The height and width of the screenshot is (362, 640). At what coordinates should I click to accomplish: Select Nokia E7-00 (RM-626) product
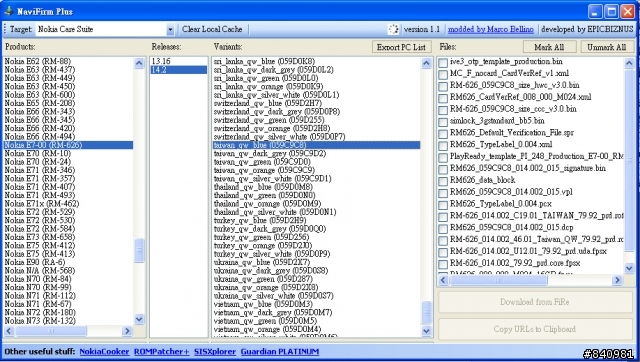pos(68,145)
